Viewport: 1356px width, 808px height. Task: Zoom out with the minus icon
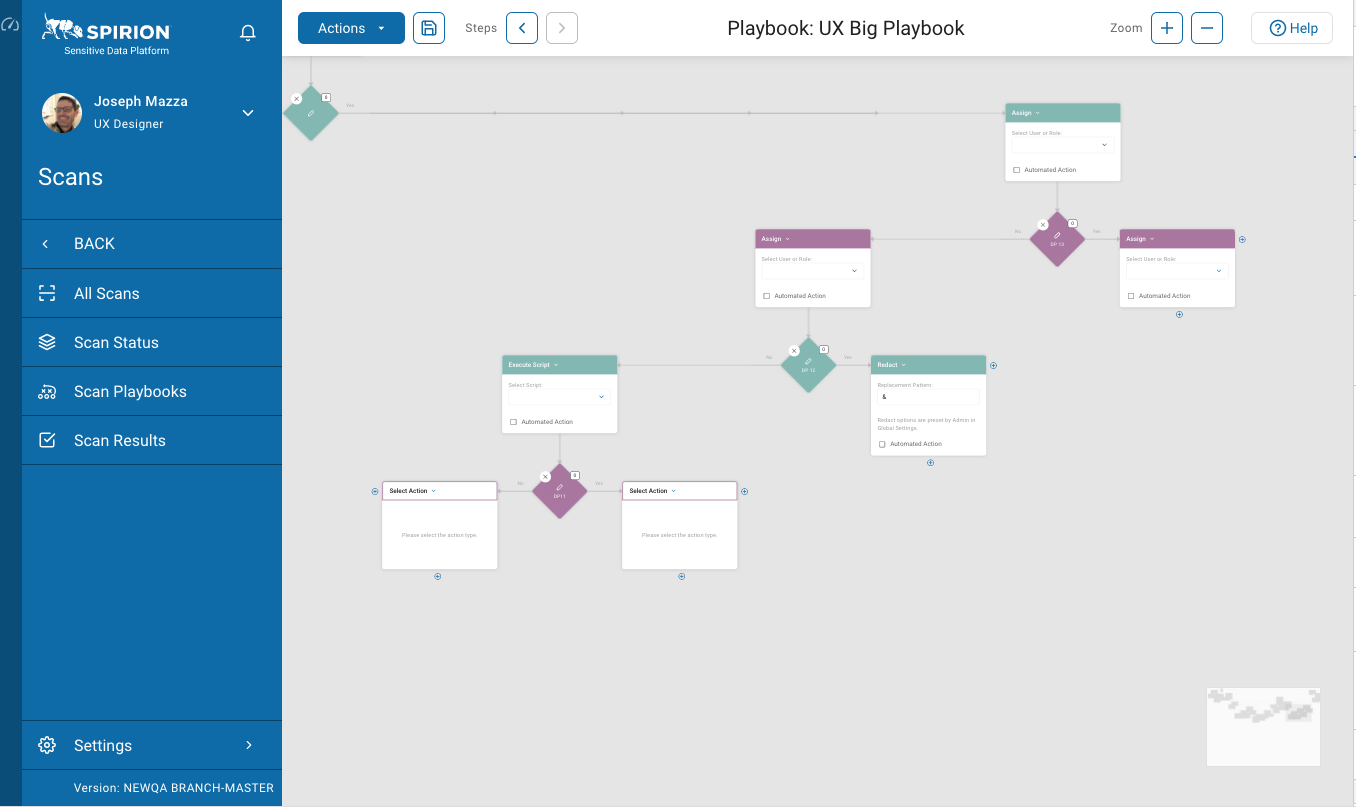(x=1207, y=28)
